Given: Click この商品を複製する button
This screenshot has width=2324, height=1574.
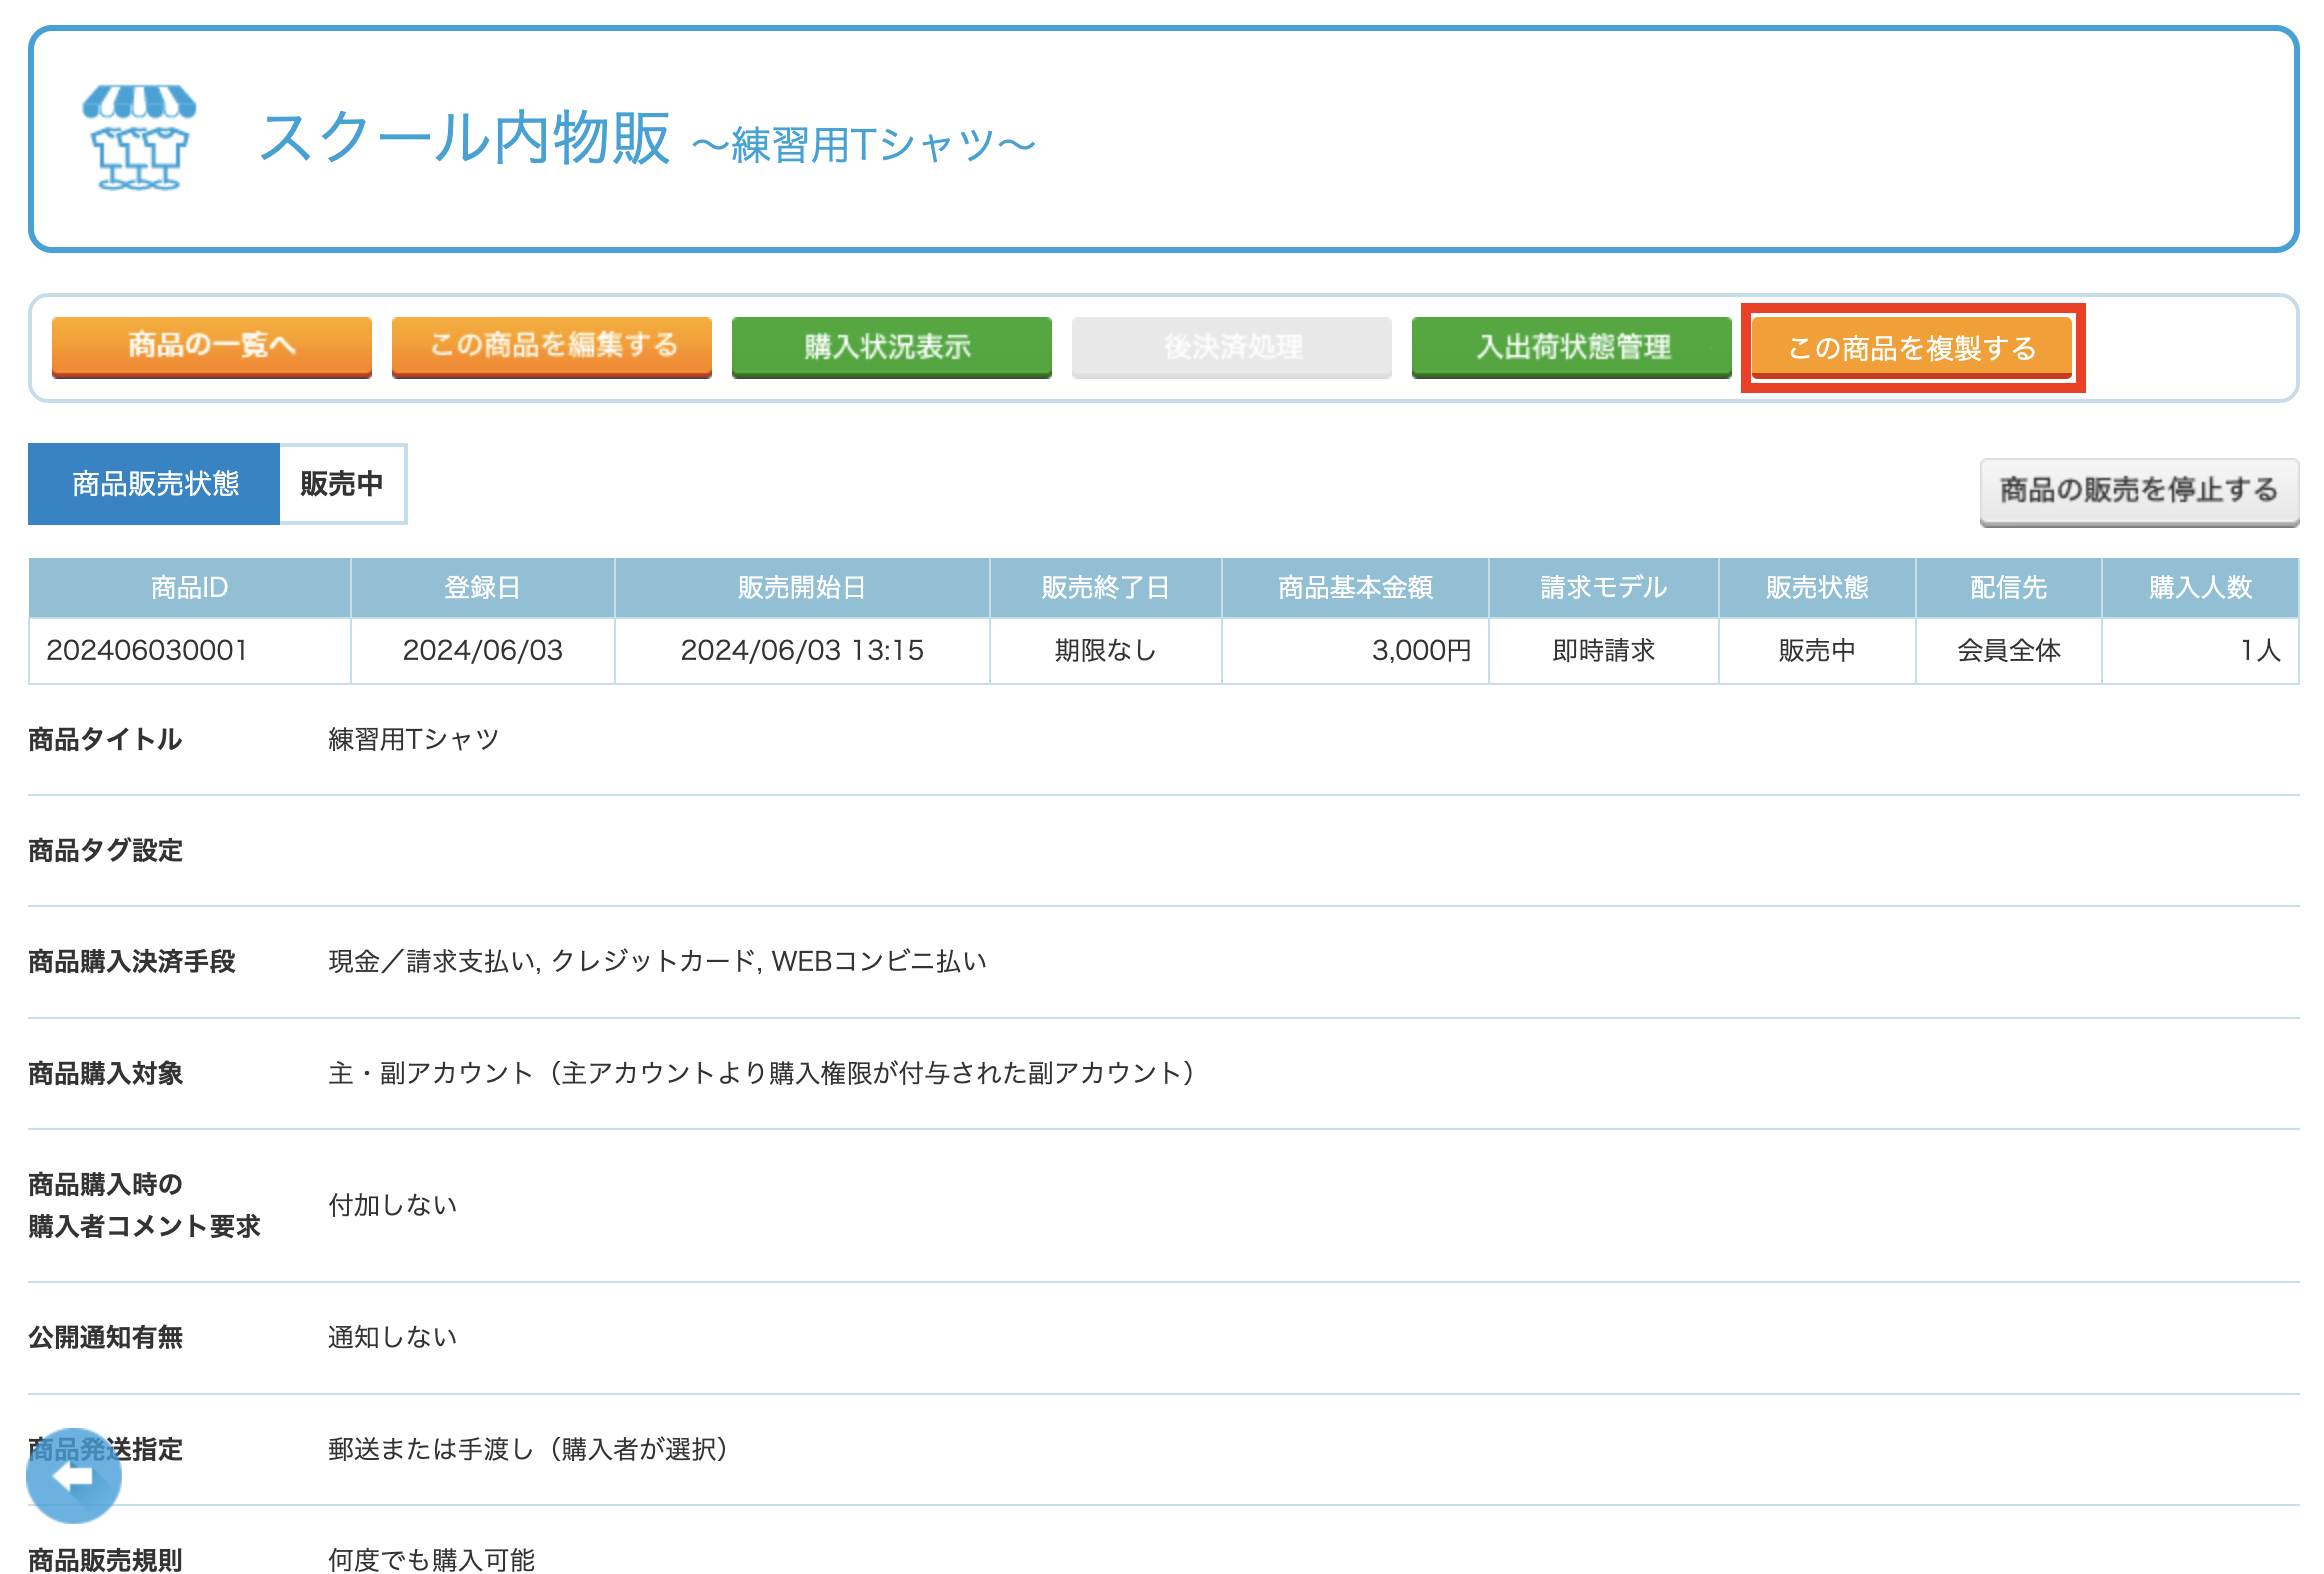Looking at the screenshot, I should coord(1912,348).
